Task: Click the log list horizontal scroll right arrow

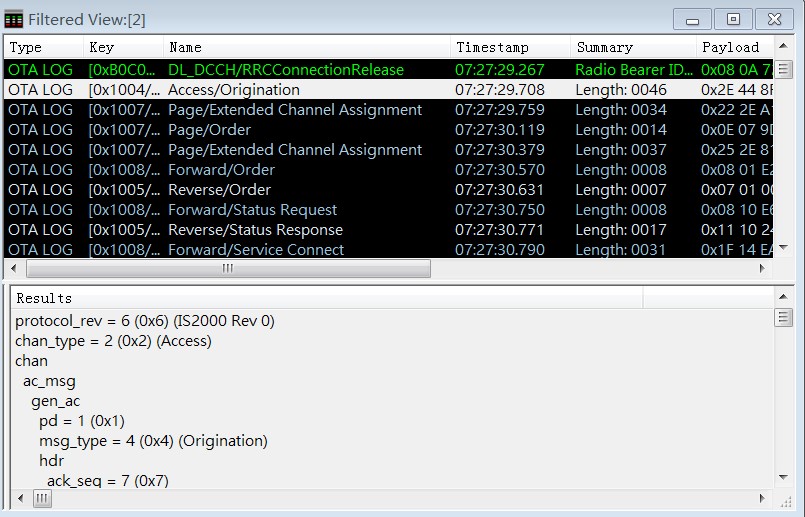Action: pyautogui.click(x=762, y=268)
